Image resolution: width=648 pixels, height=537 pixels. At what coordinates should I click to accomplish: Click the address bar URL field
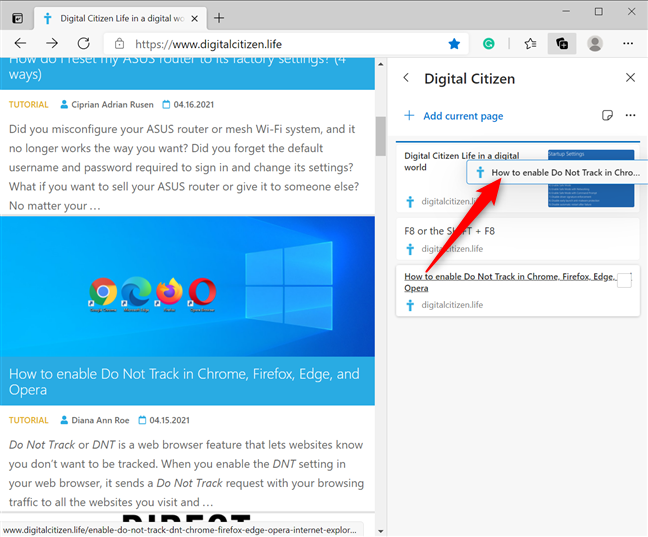tap(286, 44)
